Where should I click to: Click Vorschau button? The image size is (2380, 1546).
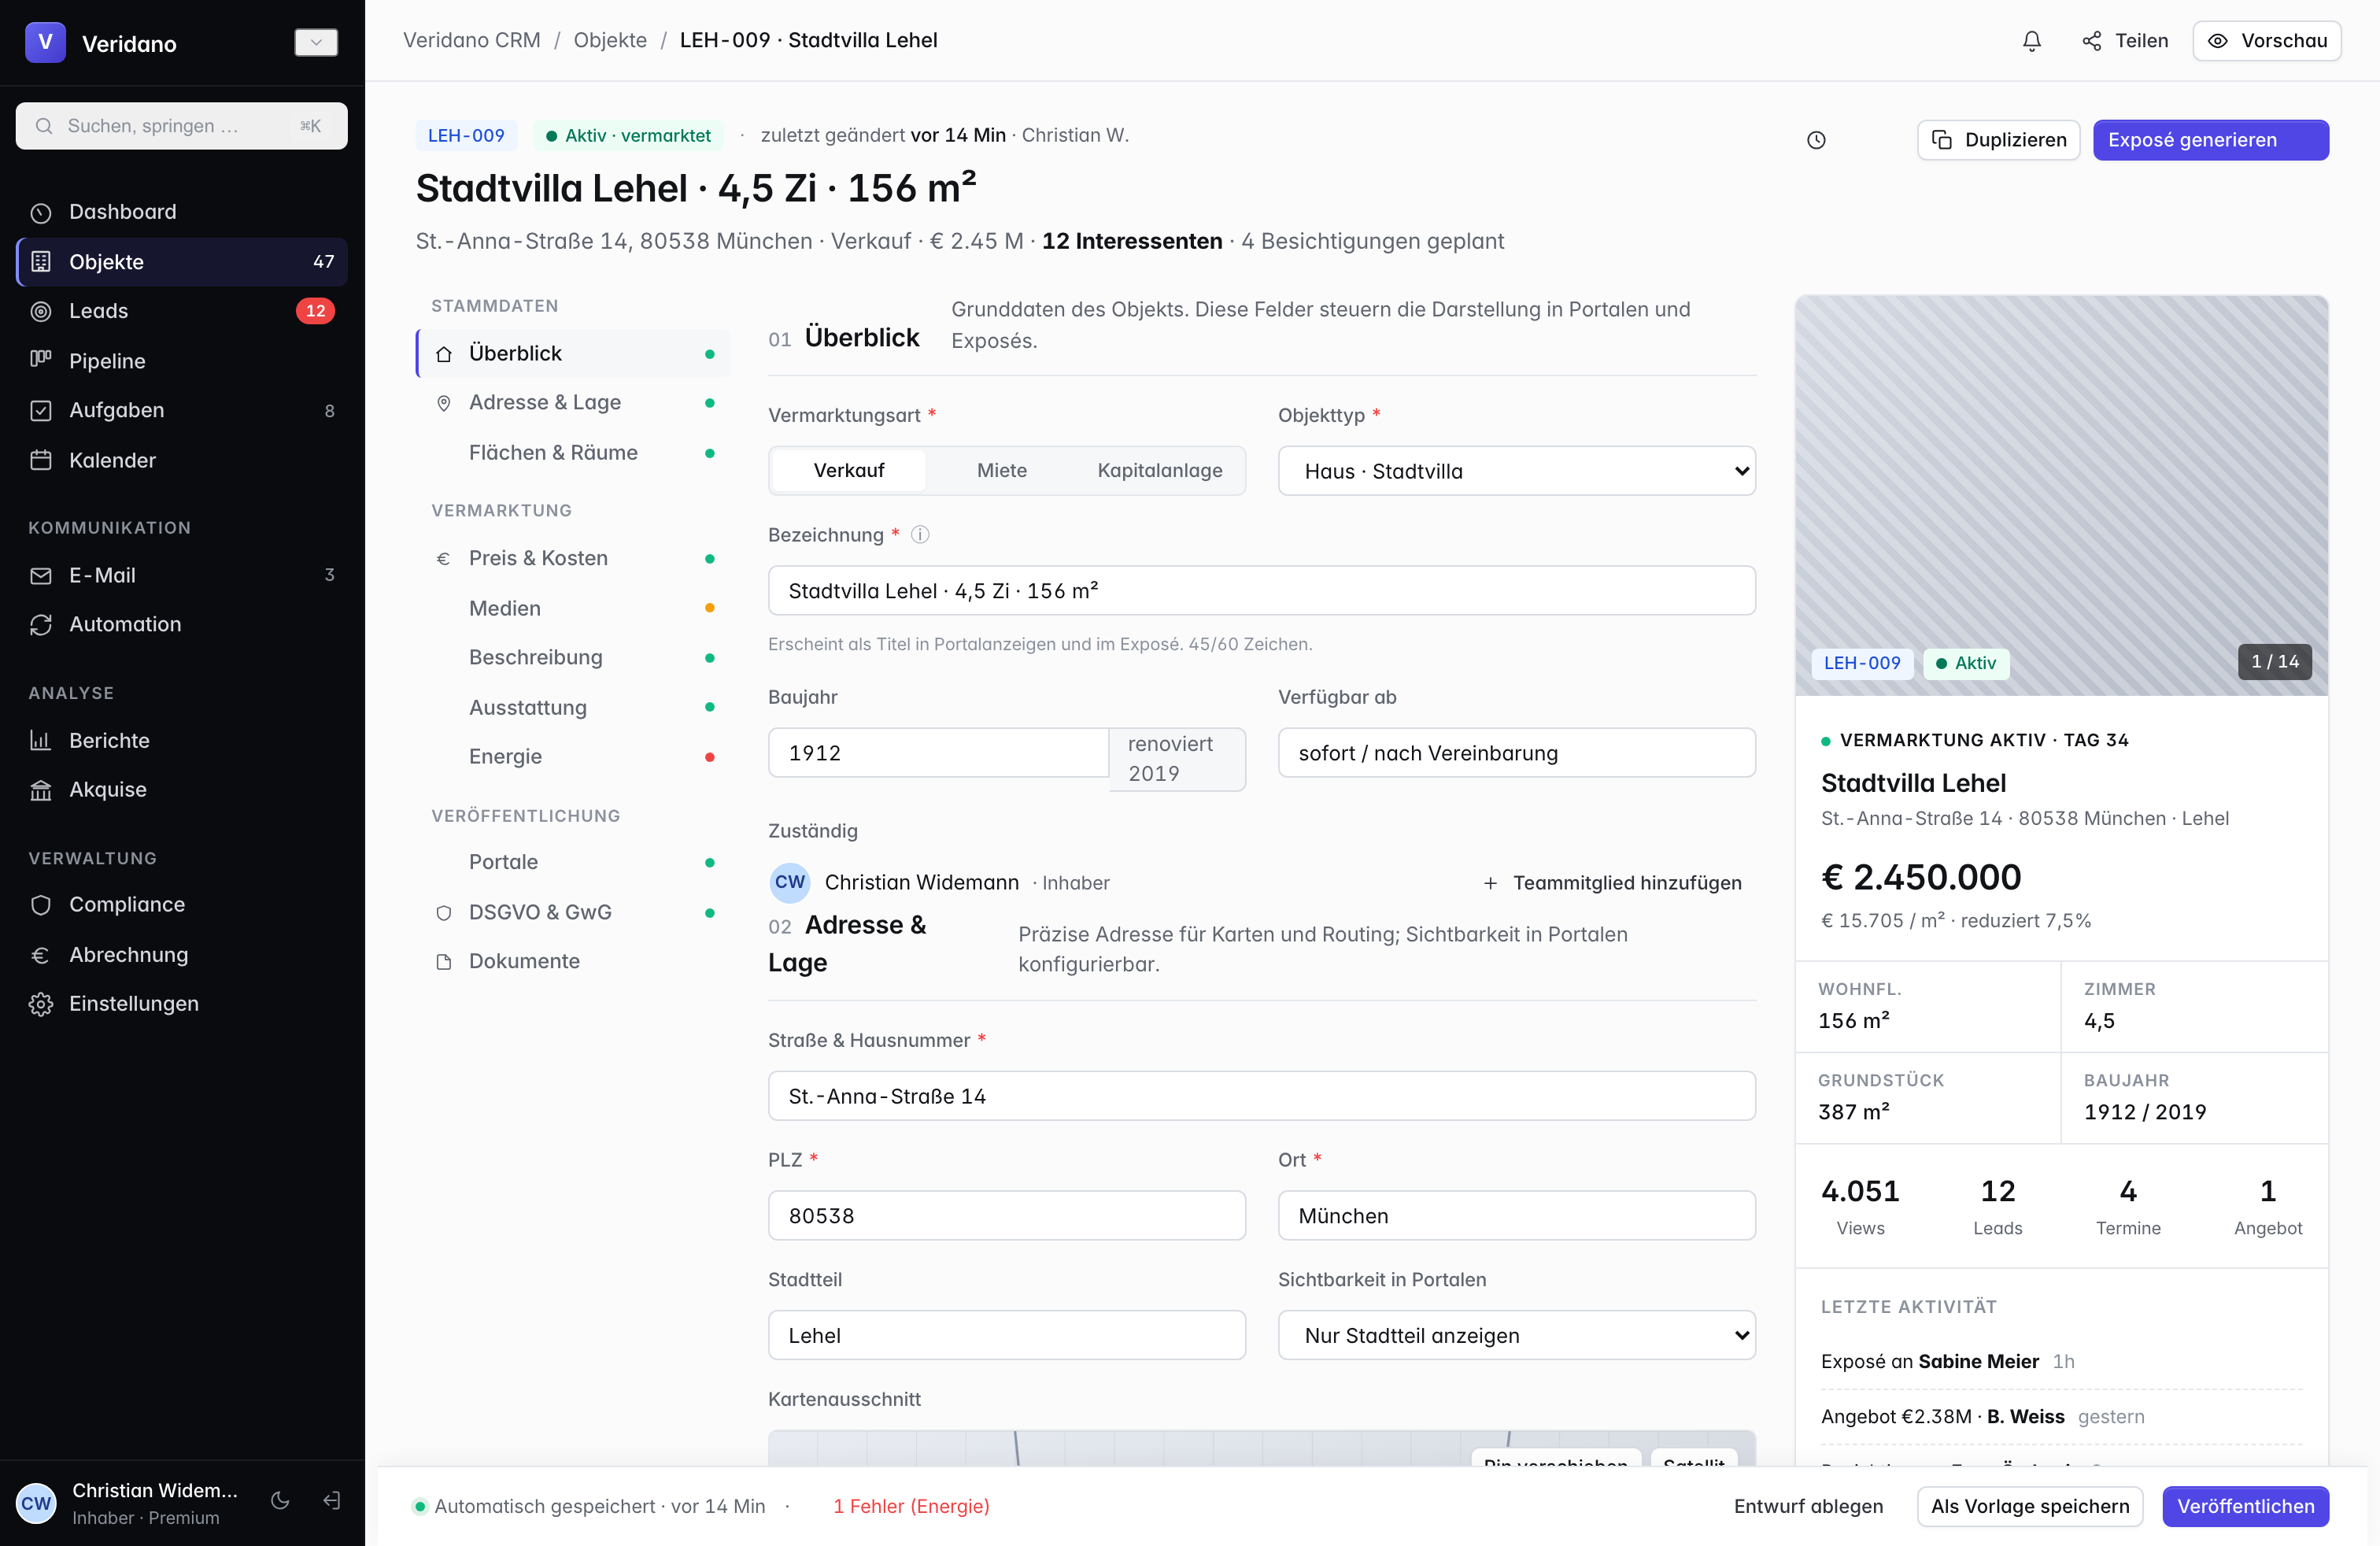point(2266,41)
